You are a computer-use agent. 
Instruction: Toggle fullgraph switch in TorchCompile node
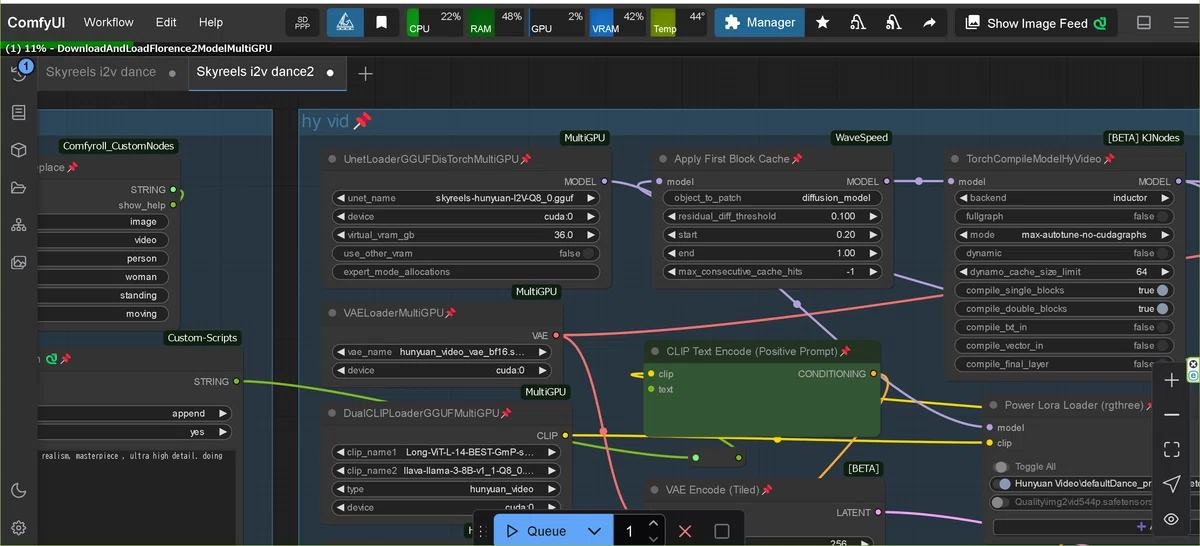point(1163,216)
